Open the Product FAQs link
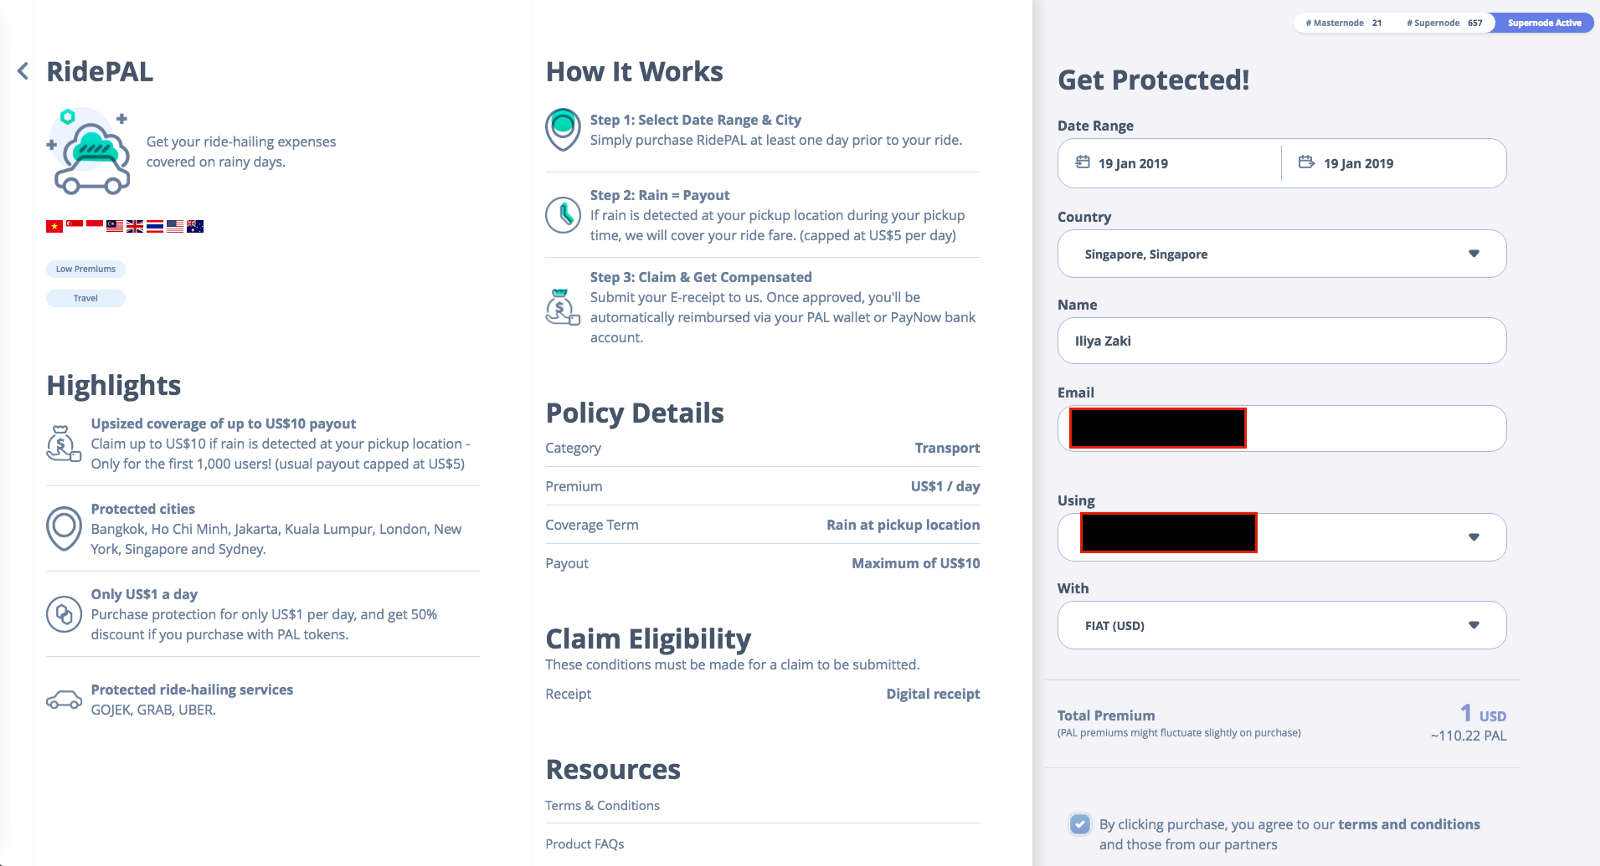Screen dimensions: 1600x866 [x=585, y=844]
